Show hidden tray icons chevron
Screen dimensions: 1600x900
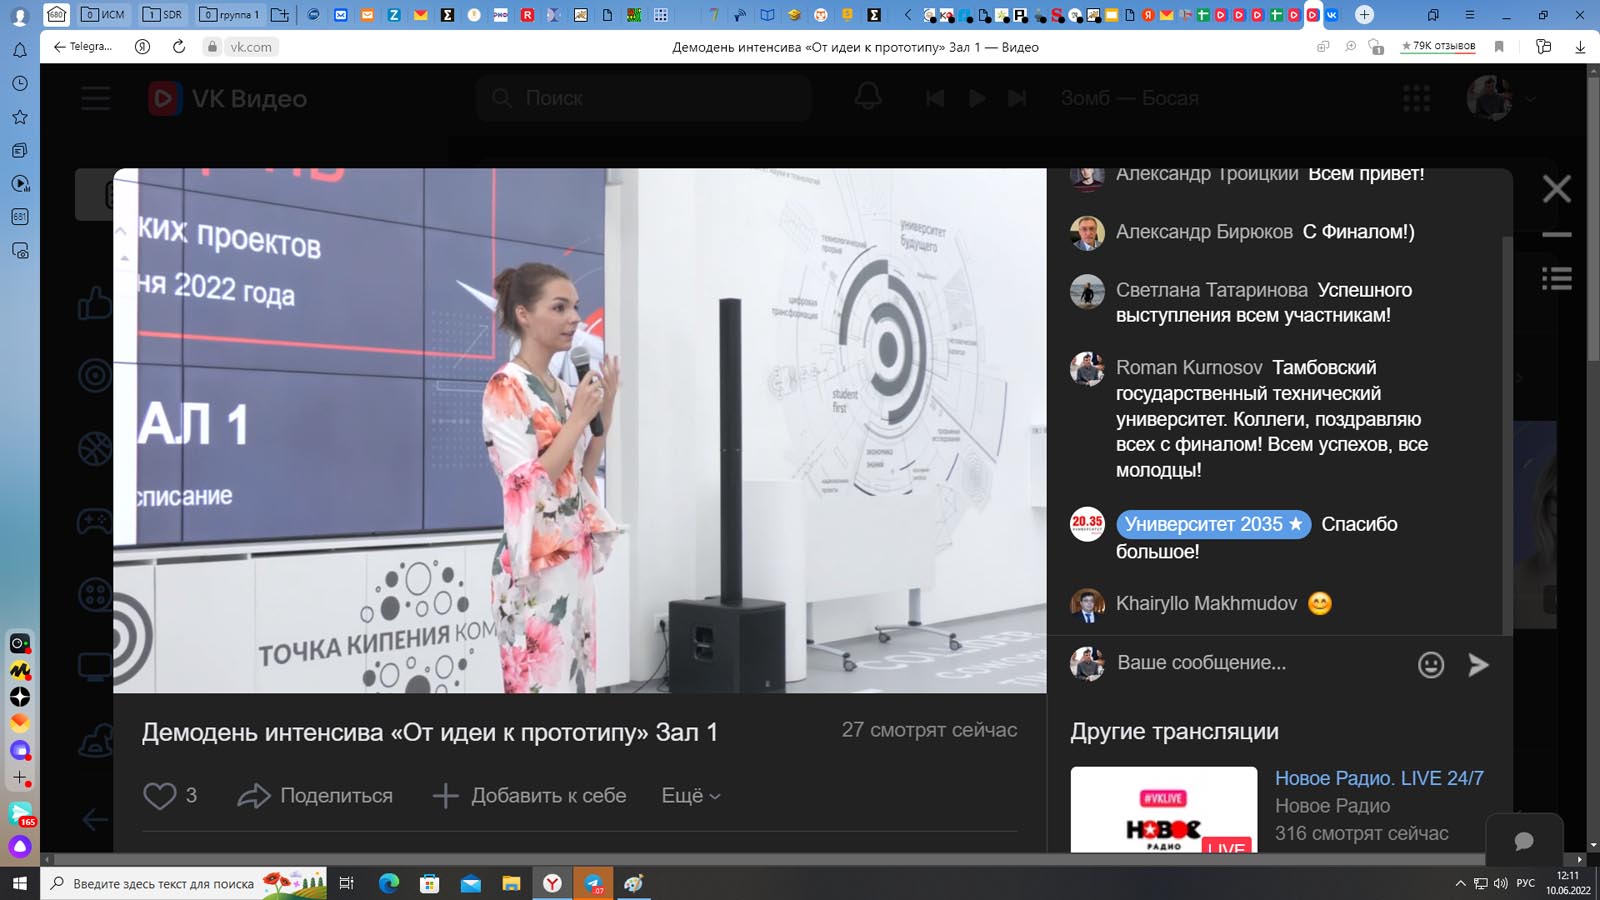click(x=1460, y=883)
